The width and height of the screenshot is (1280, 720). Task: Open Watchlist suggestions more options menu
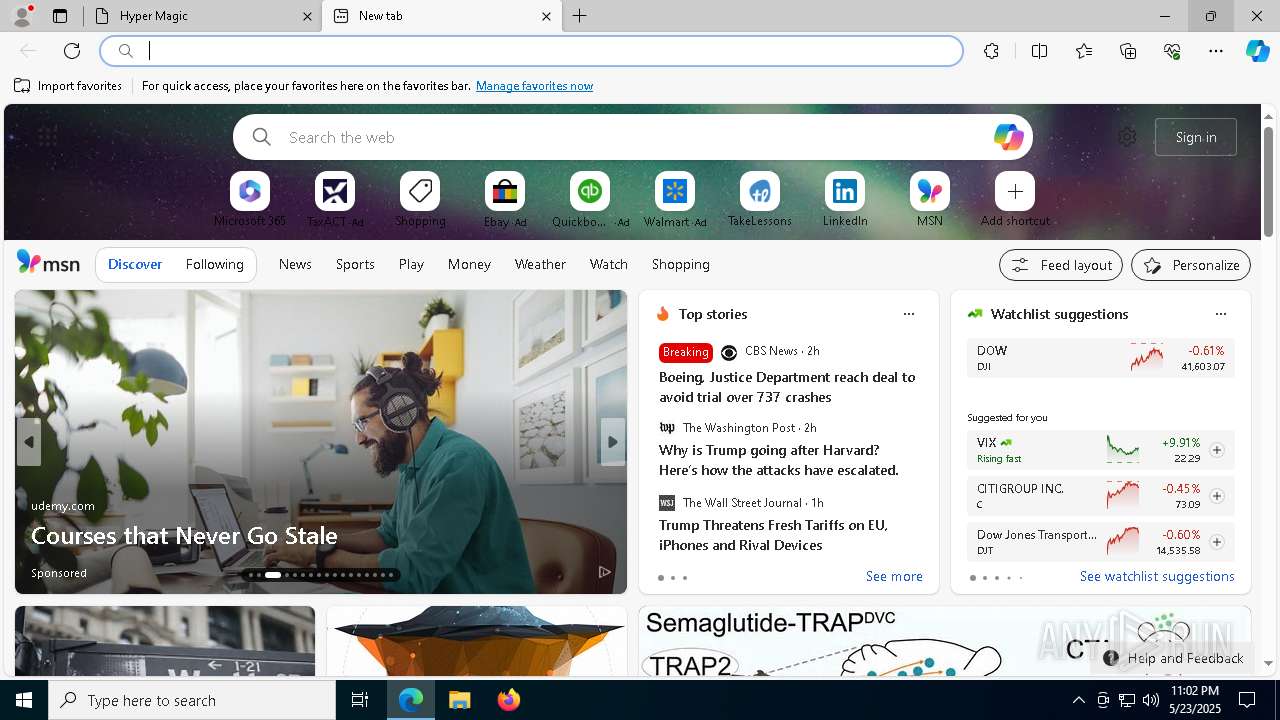pos(1221,314)
